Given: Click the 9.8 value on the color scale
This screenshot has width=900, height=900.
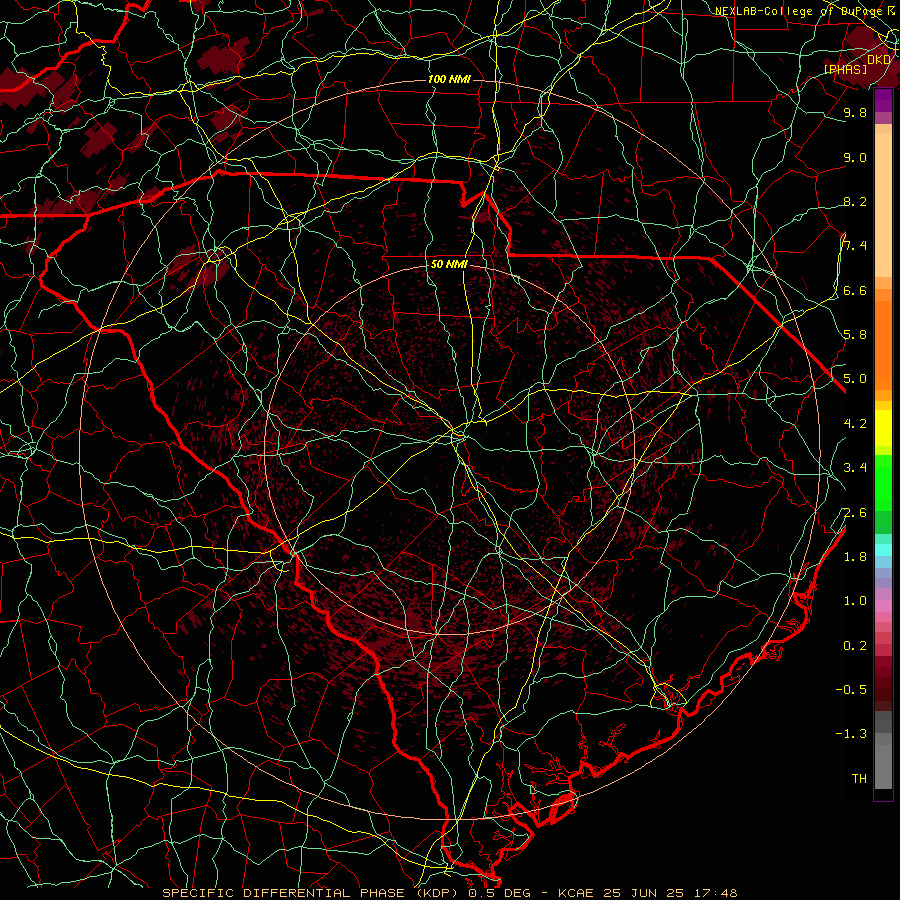Looking at the screenshot, I should click(x=855, y=112).
